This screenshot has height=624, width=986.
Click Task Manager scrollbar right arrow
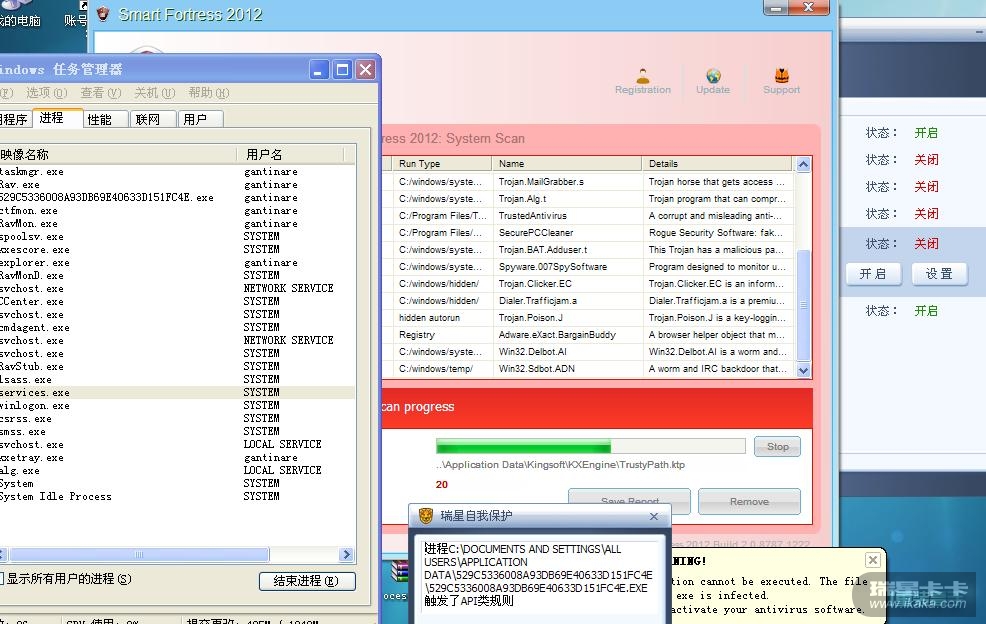(x=346, y=554)
